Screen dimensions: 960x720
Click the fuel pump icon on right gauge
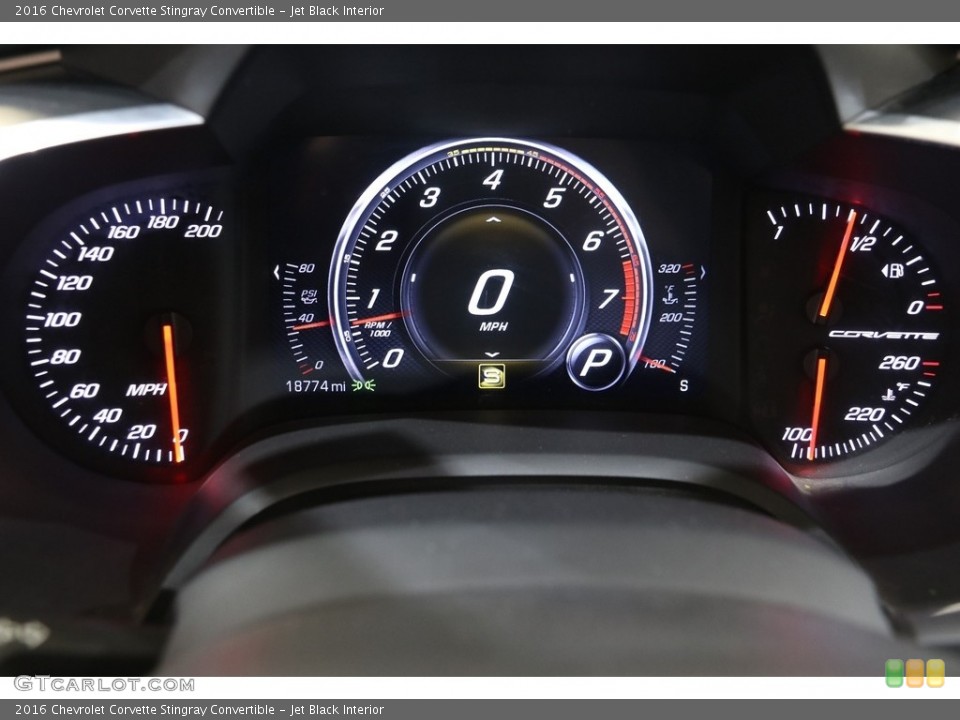coord(893,270)
